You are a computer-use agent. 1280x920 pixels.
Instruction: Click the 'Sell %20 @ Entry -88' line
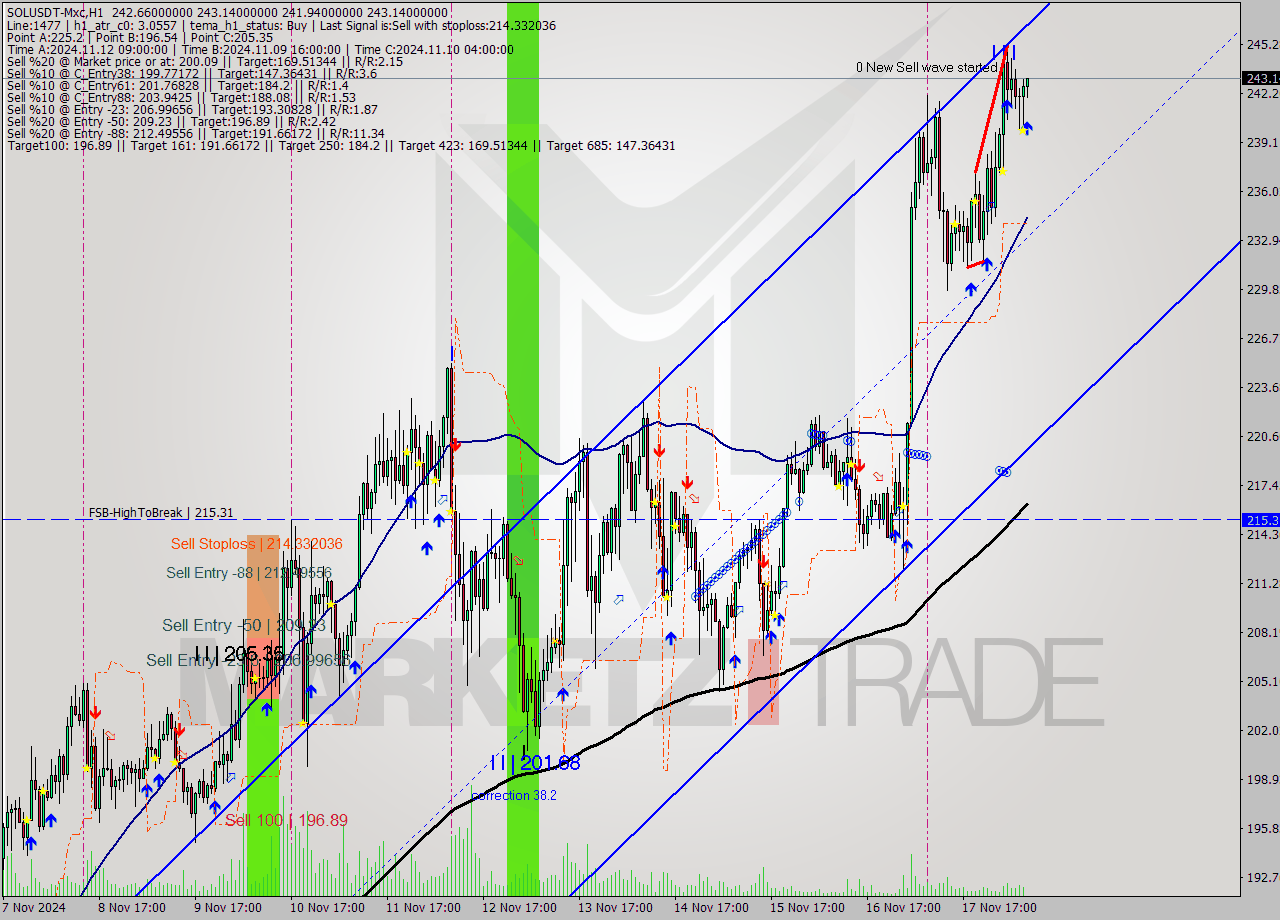point(195,134)
